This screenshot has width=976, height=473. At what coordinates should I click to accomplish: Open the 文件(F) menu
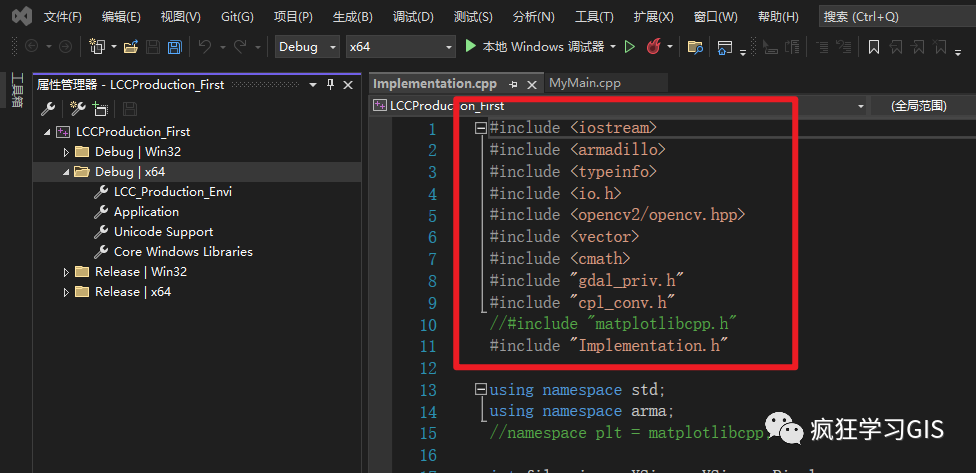62,17
